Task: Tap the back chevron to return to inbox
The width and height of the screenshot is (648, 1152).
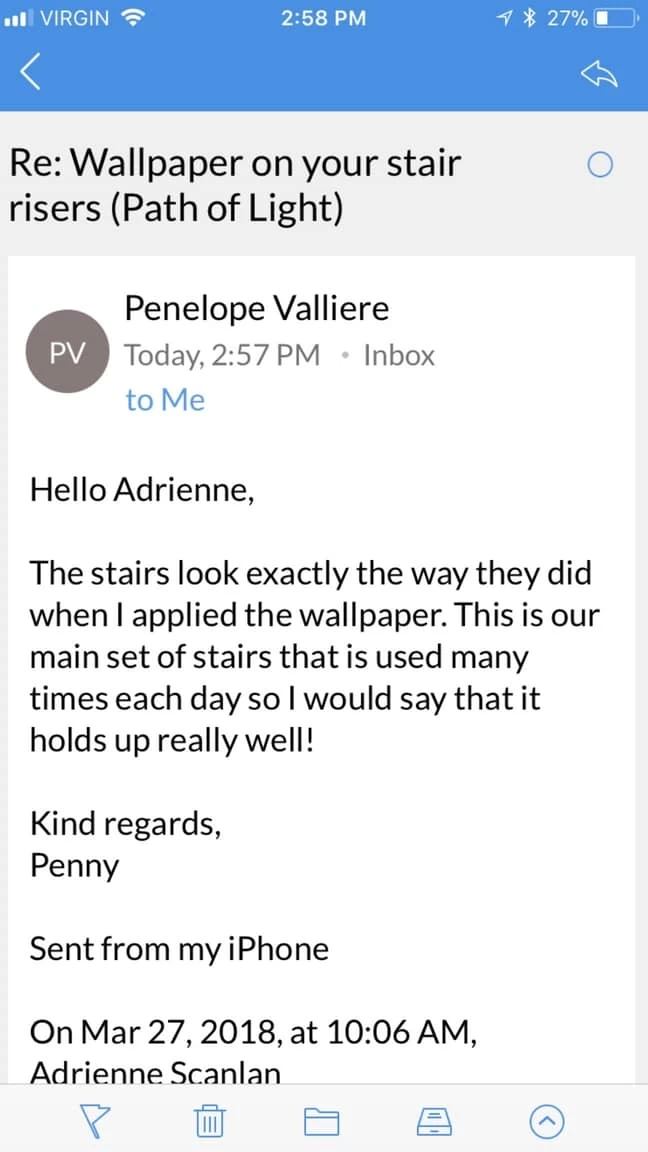Action: (x=31, y=71)
